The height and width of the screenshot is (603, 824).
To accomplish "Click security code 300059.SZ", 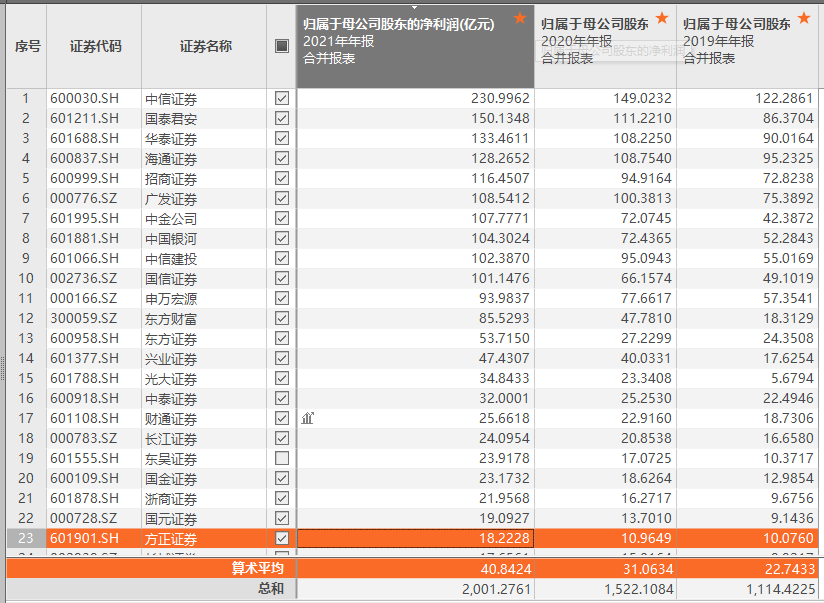I will (84, 318).
